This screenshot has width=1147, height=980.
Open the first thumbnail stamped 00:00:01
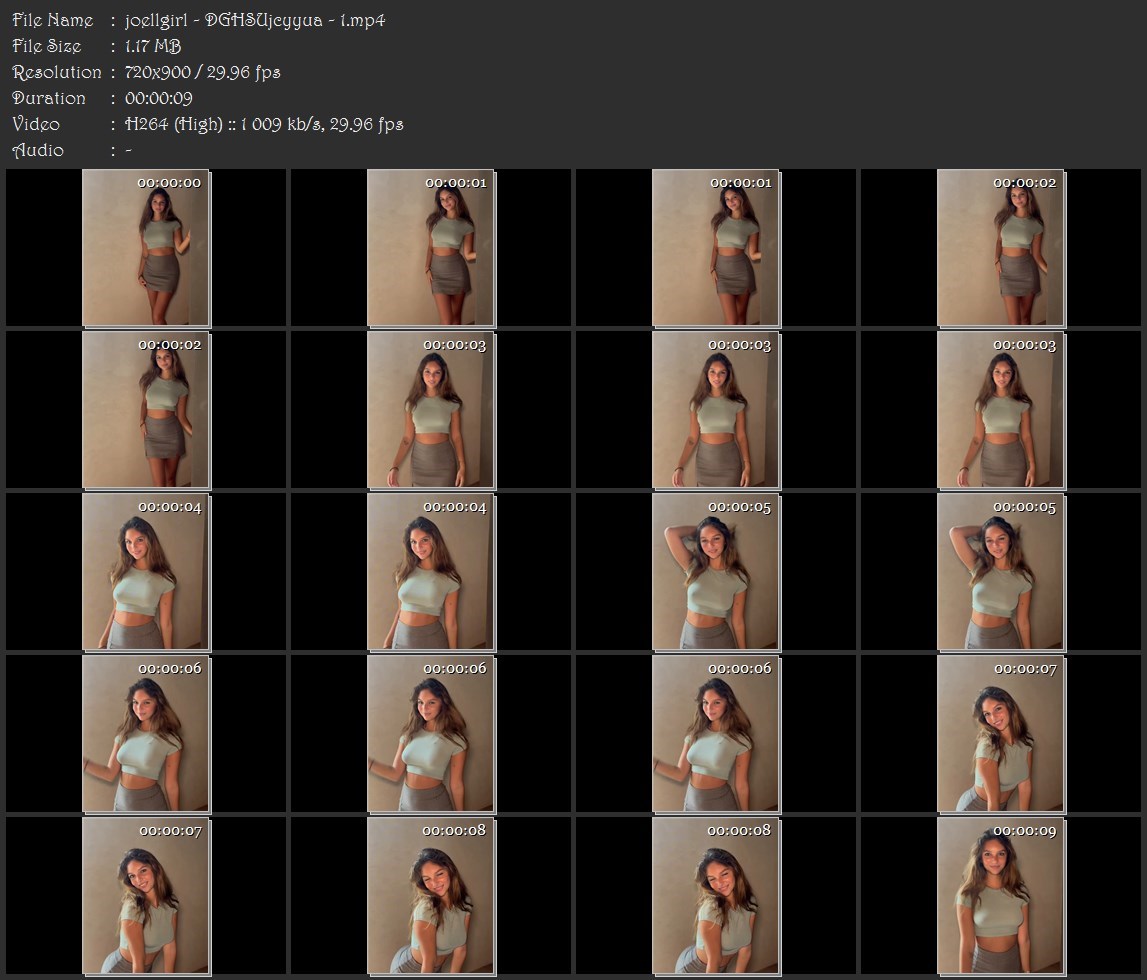[x=431, y=248]
